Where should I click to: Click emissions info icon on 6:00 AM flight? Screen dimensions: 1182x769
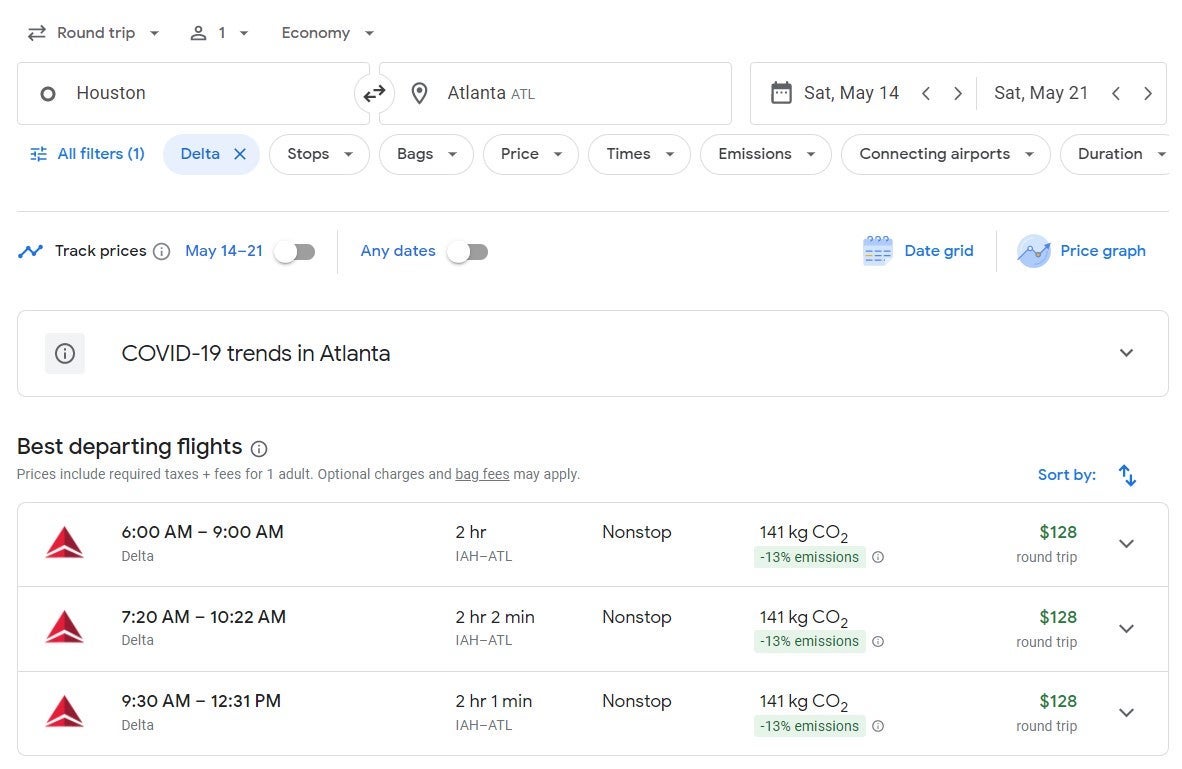(x=878, y=557)
